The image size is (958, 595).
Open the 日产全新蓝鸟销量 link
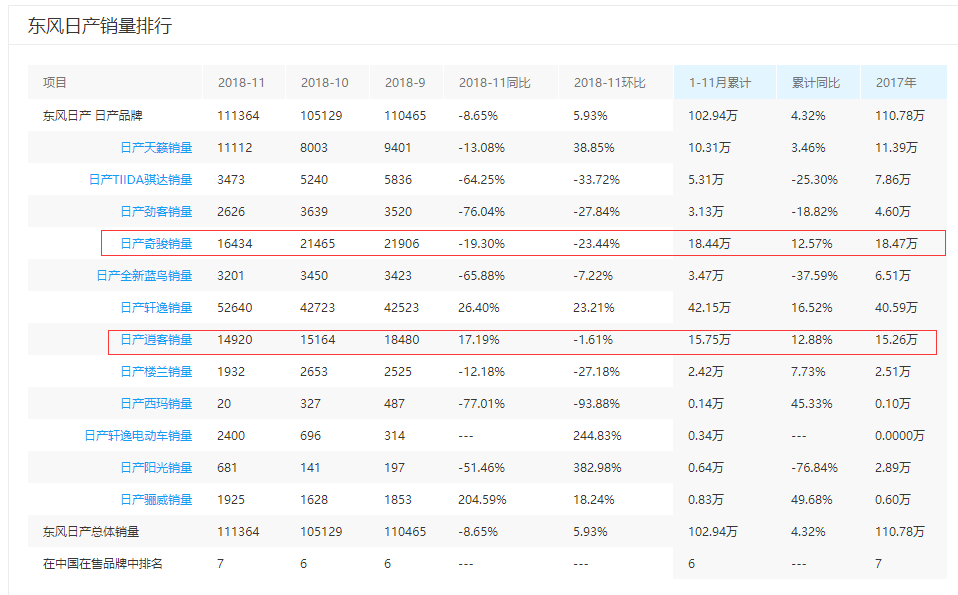(144, 276)
